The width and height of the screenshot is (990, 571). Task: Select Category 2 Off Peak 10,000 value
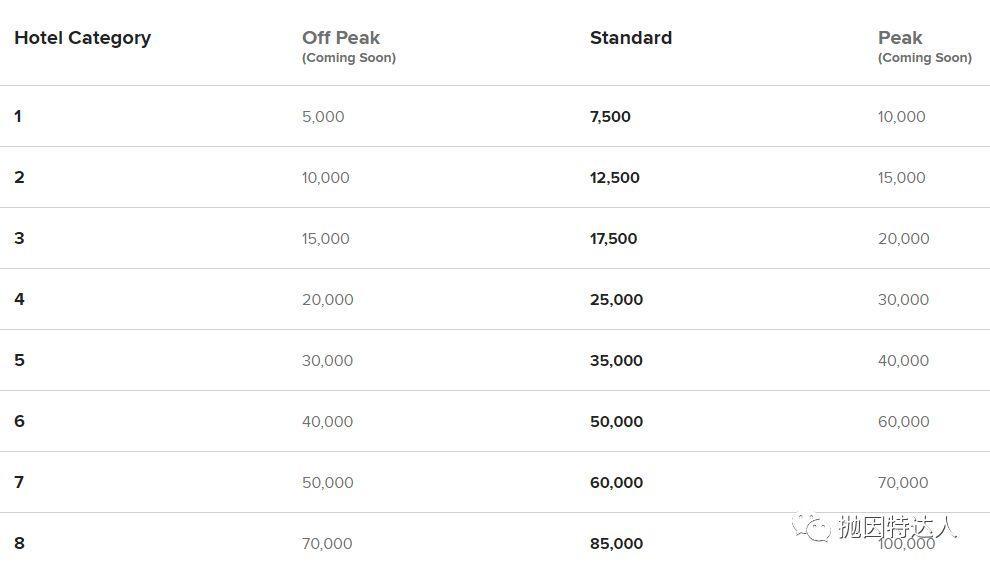[x=325, y=177]
